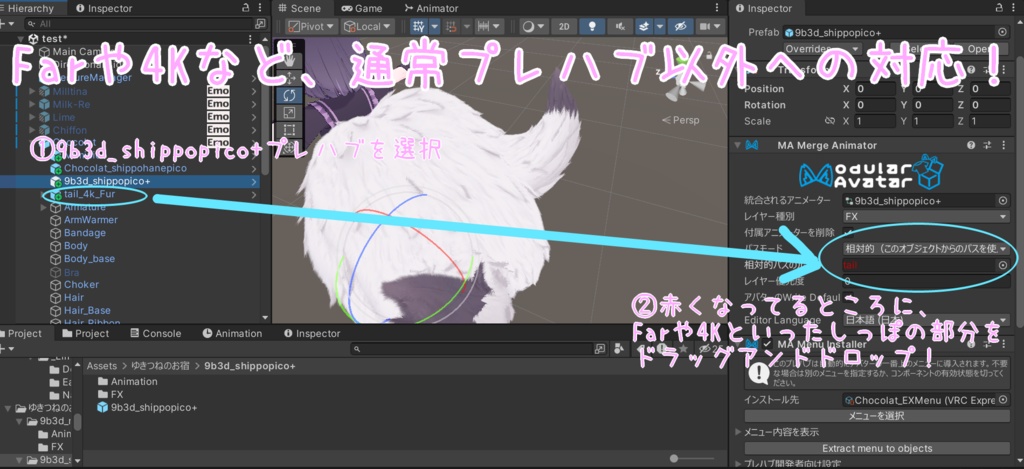The image size is (1024, 469).
Task: Open the draw mode shading sphere menu
Action: (x=533, y=26)
